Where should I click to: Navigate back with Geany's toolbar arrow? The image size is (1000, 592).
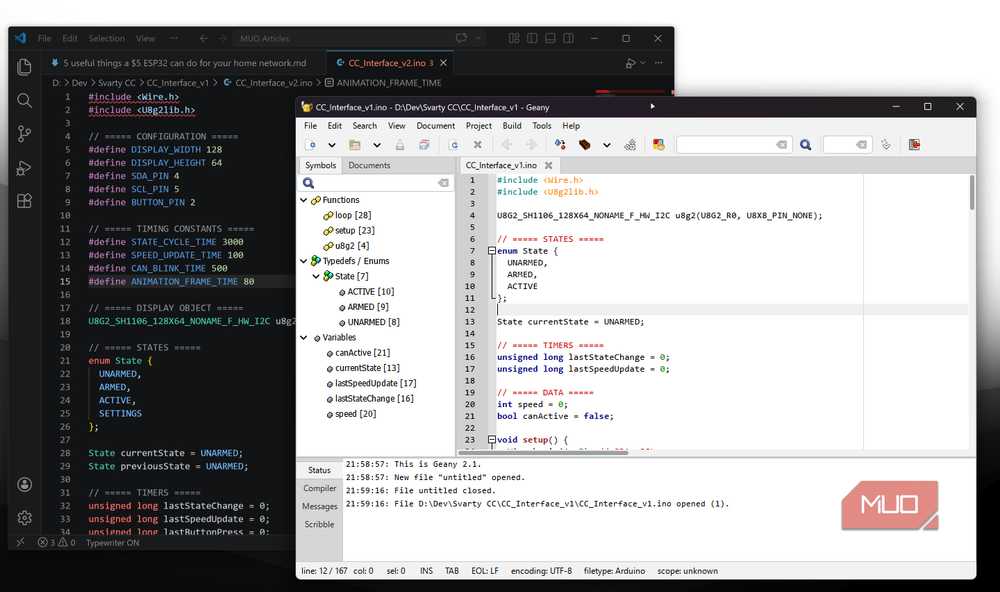click(506, 145)
